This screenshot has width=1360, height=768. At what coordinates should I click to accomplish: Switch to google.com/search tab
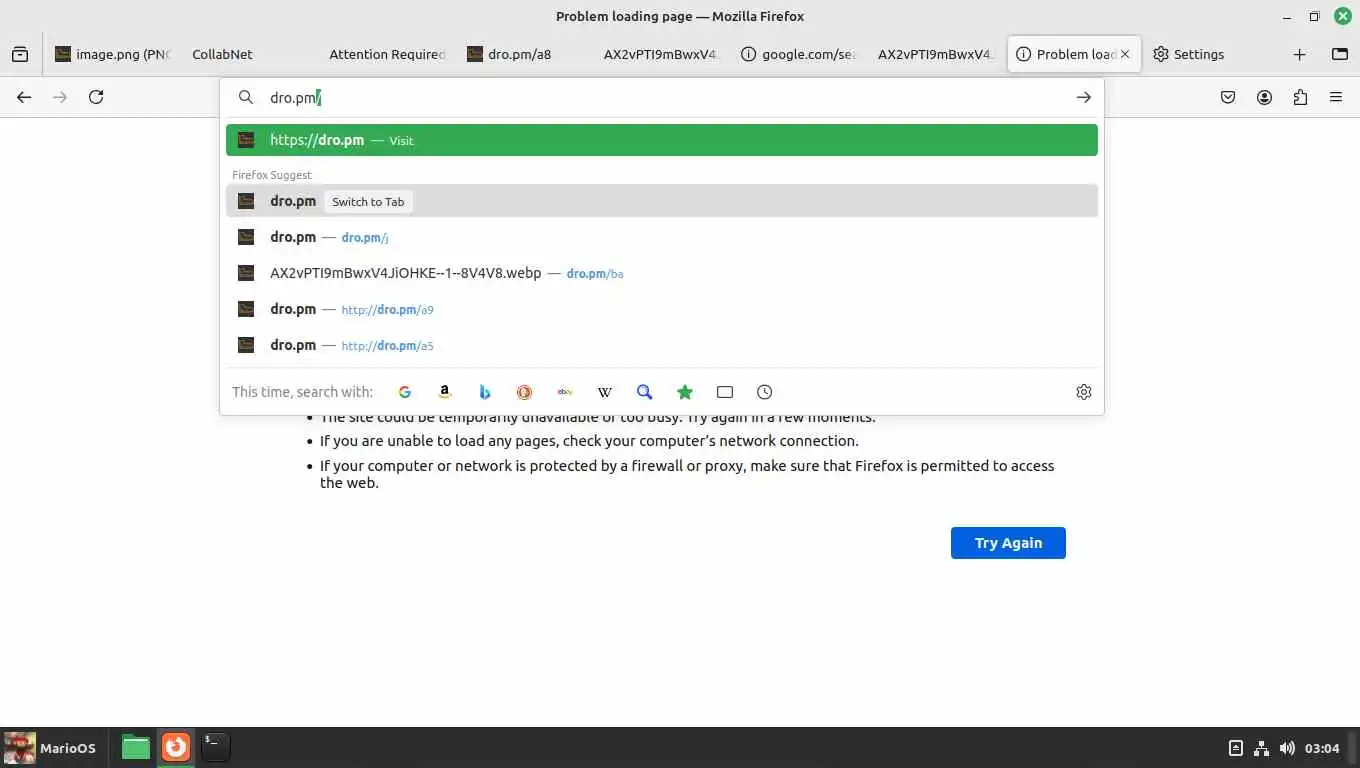(798, 54)
